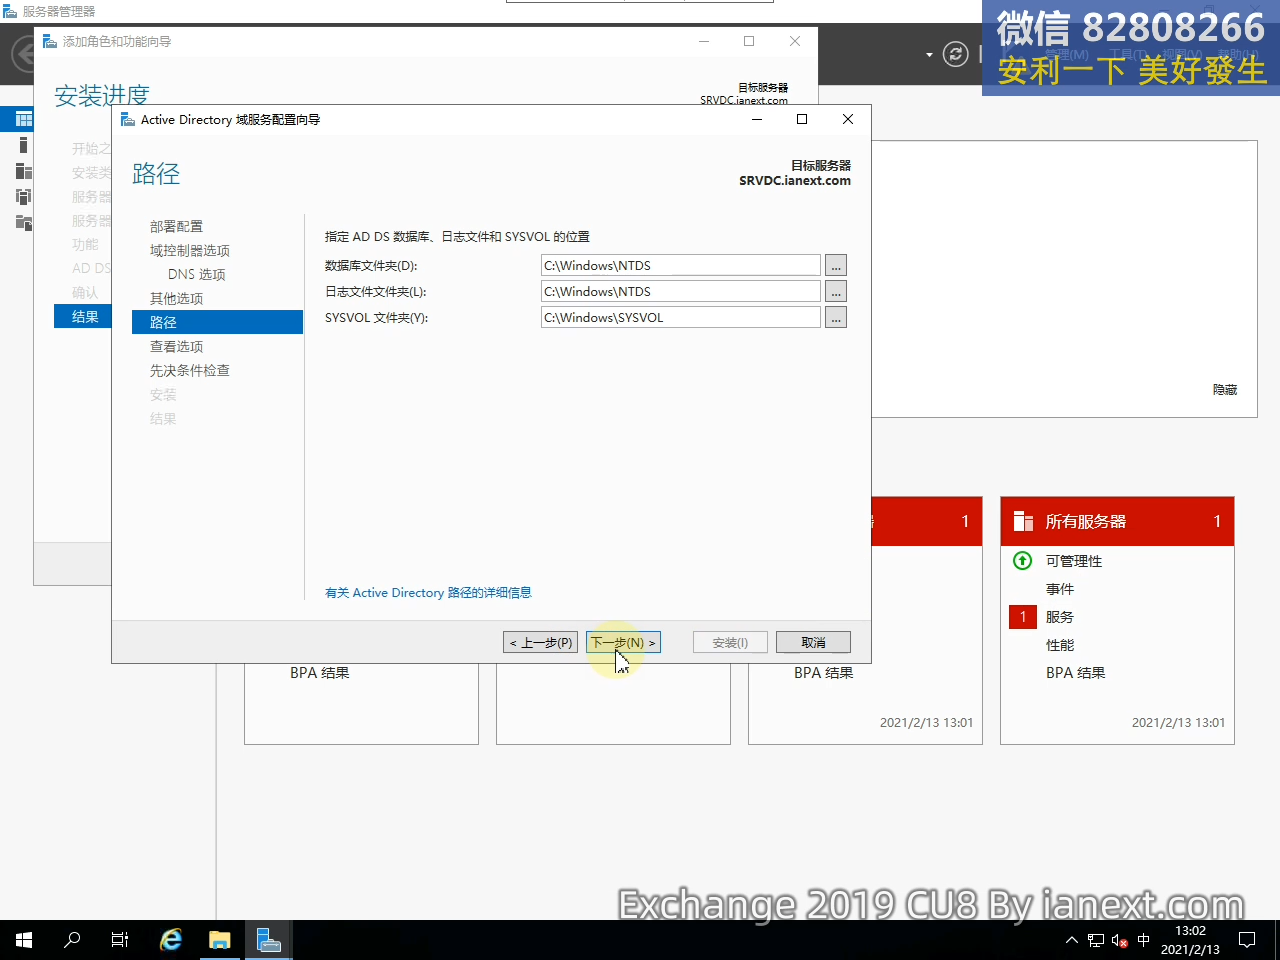Open 性能 in the 所有服务器 tile

click(1060, 645)
